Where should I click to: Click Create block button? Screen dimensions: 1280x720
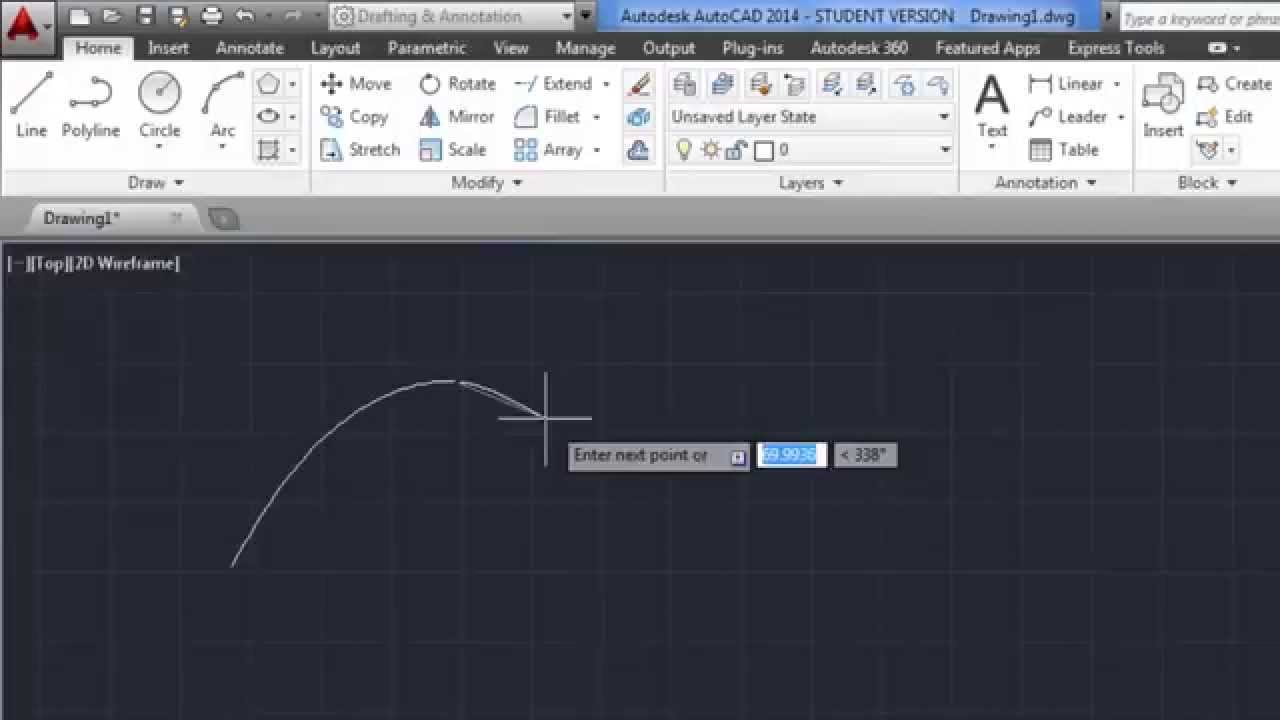tap(1234, 84)
